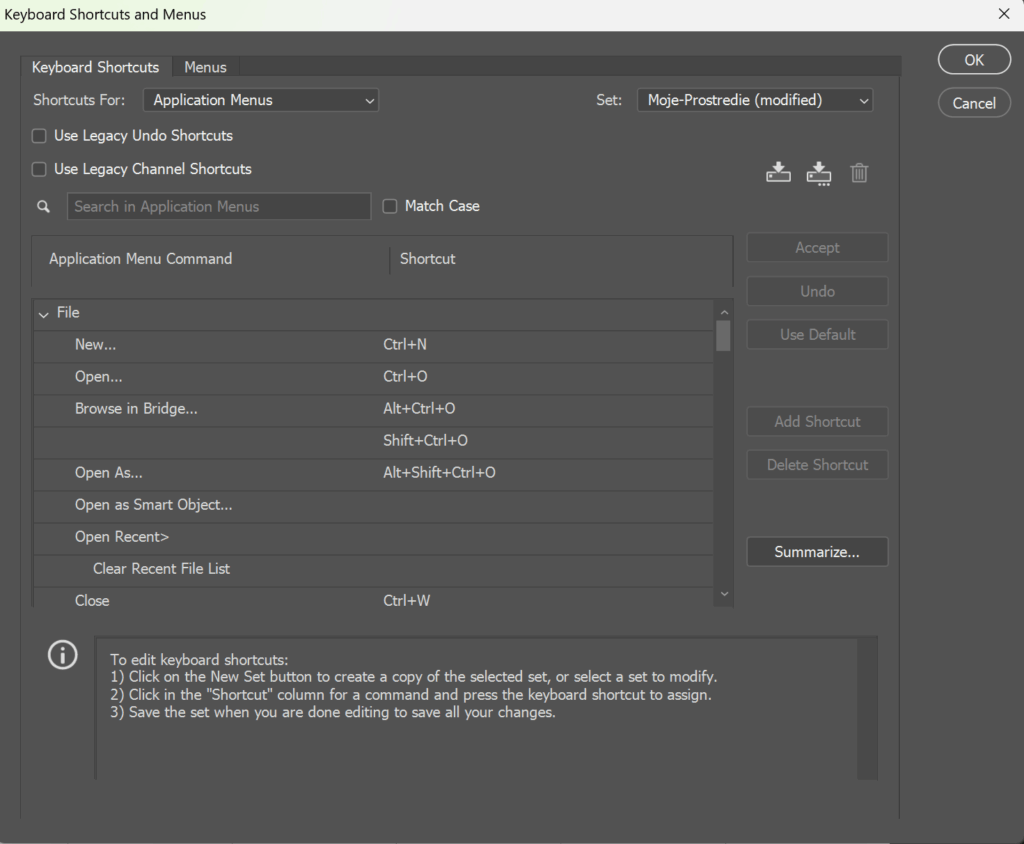Image resolution: width=1024 pixels, height=844 pixels.
Task: Close the Keyboard Shortcuts dialog window
Action: coord(1004,14)
